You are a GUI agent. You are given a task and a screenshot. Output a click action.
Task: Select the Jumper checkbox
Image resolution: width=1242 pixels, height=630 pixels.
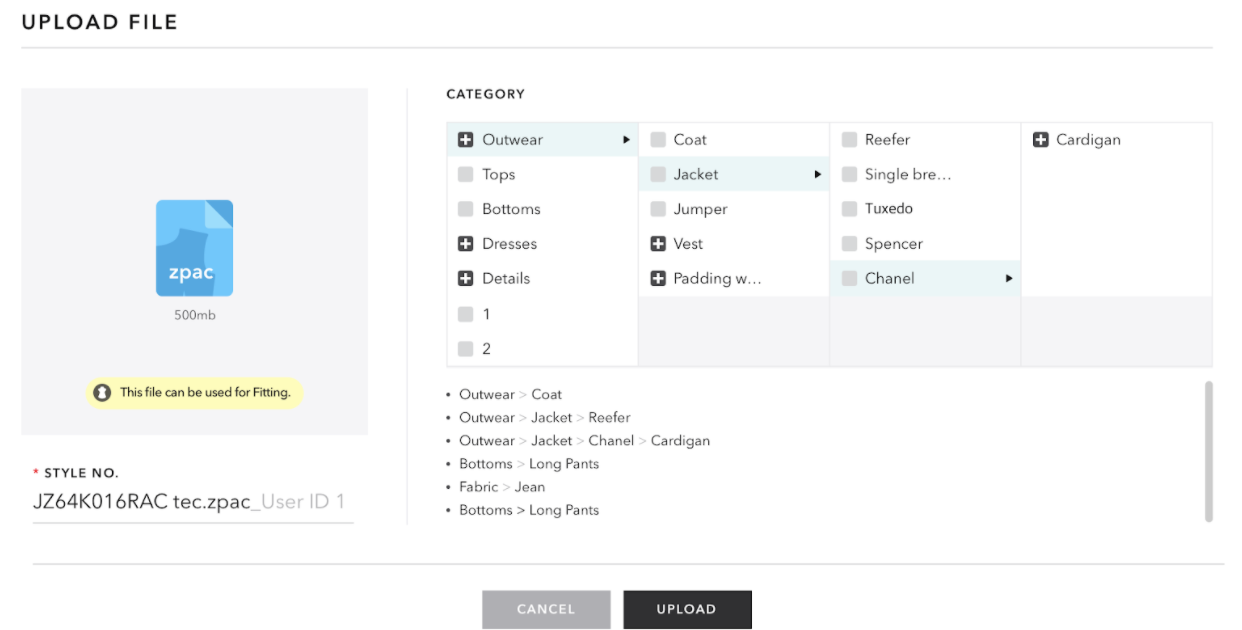tap(657, 209)
